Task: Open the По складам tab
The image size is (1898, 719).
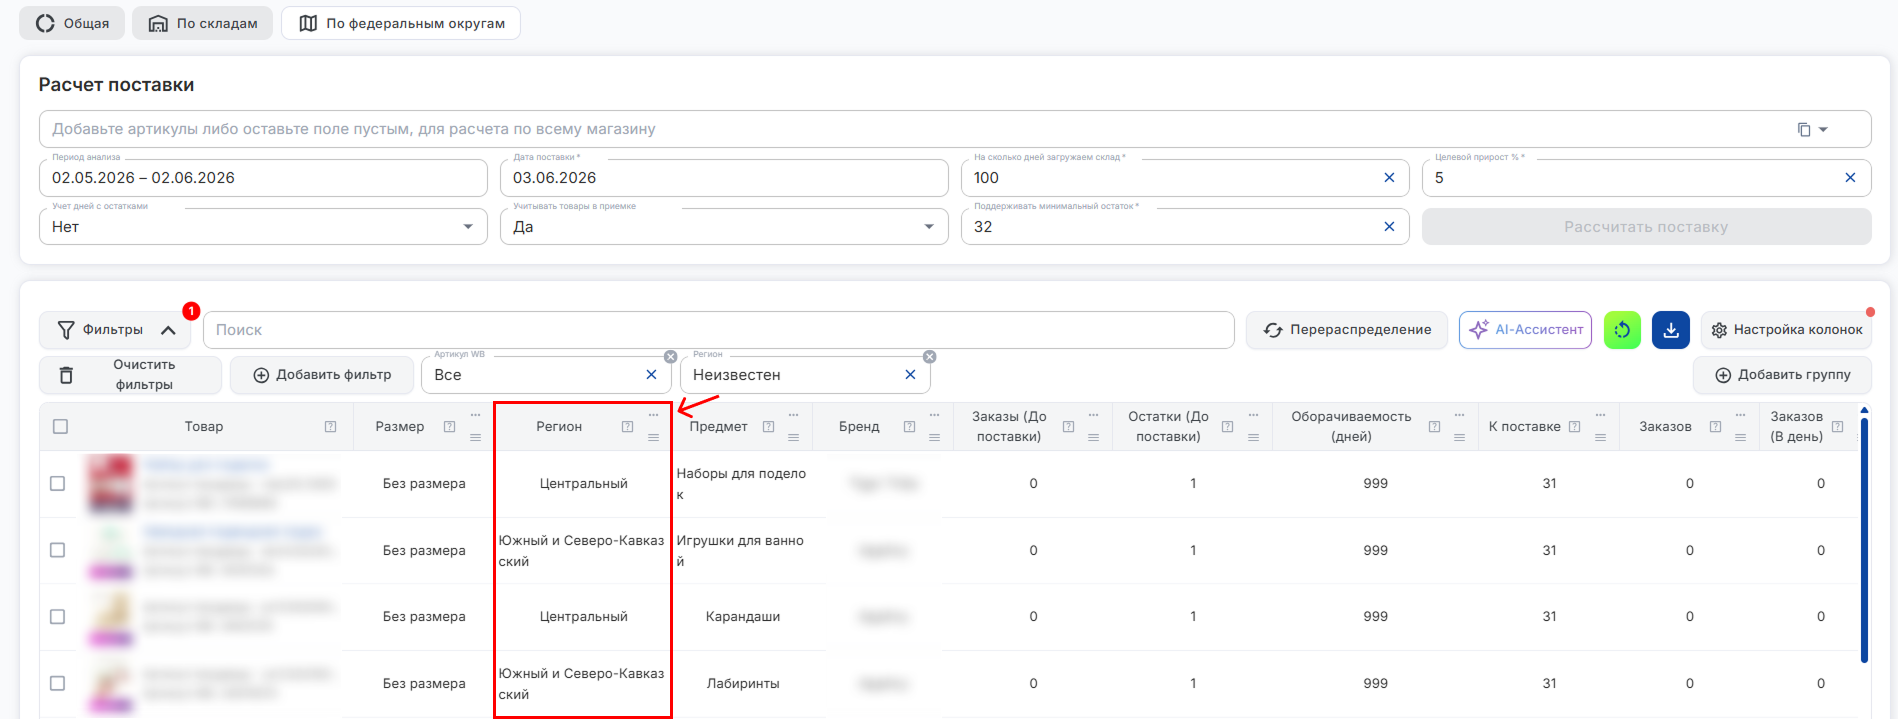Action: [203, 23]
